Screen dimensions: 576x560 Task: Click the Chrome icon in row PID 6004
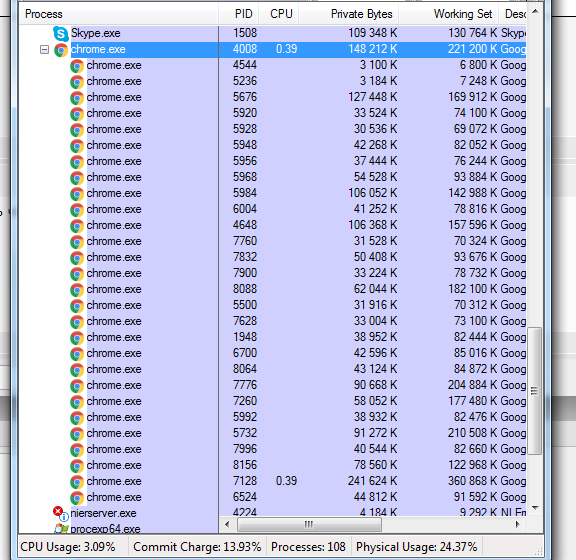[x=77, y=210]
